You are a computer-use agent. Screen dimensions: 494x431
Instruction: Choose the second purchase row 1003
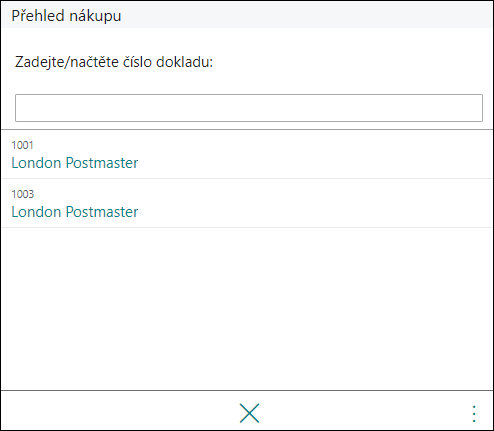coord(247,203)
